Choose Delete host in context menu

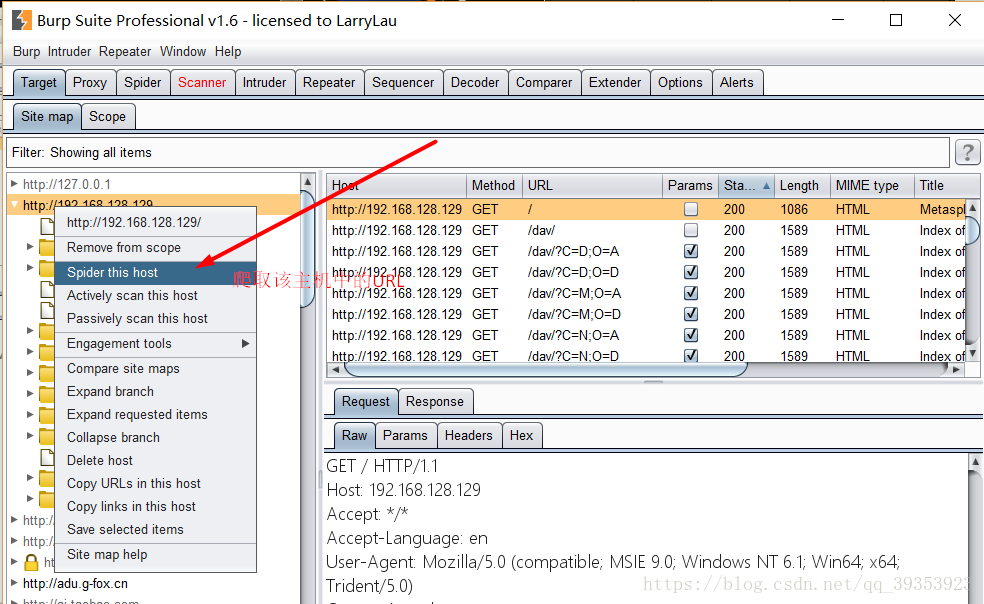point(156,460)
